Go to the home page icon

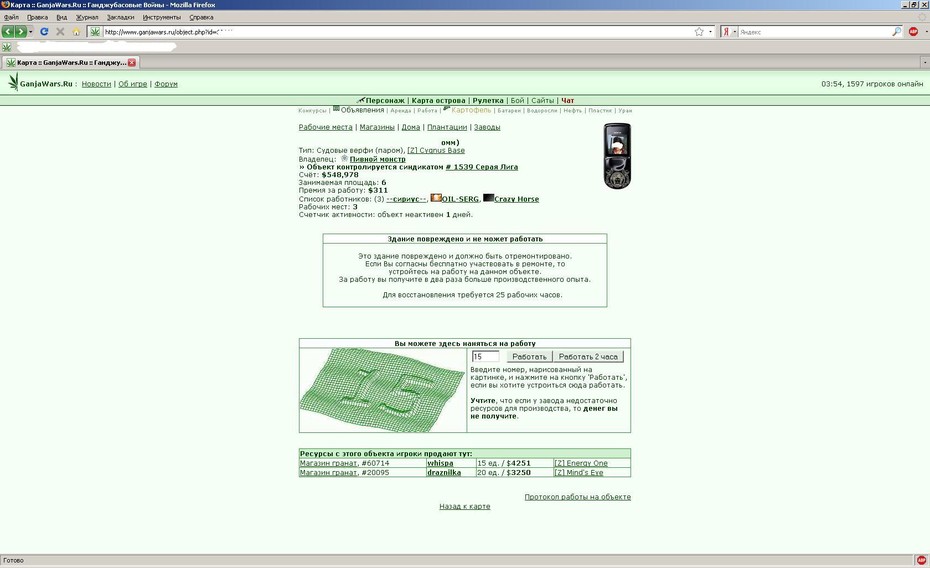76,31
